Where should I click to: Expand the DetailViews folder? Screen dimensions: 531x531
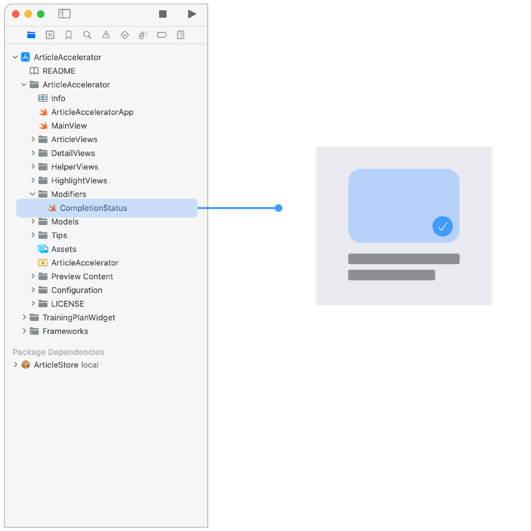click(x=33, y=153)
